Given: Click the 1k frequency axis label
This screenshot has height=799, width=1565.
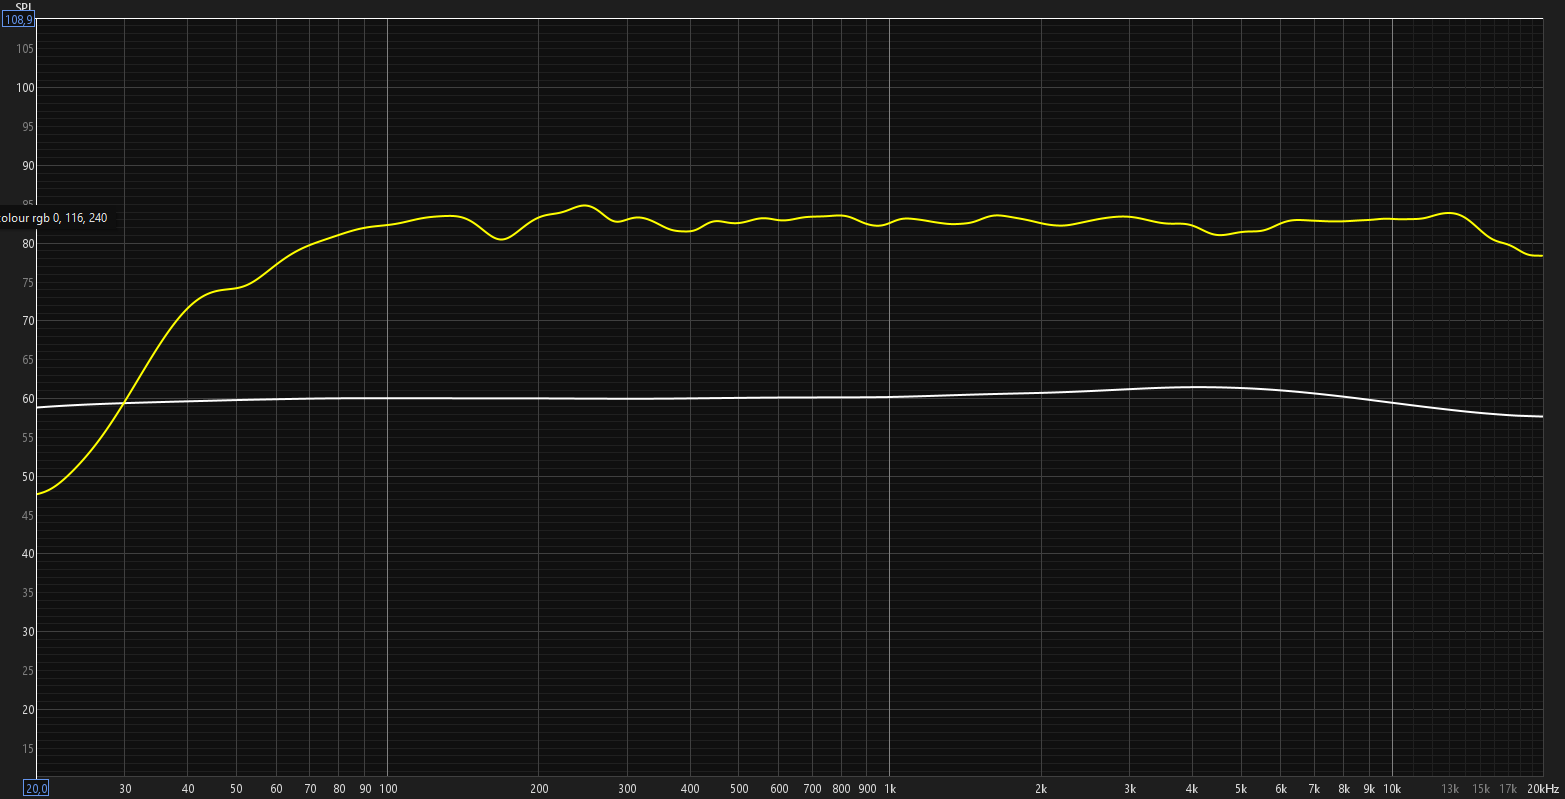Looking at the screenshot, I should point(889,789).
